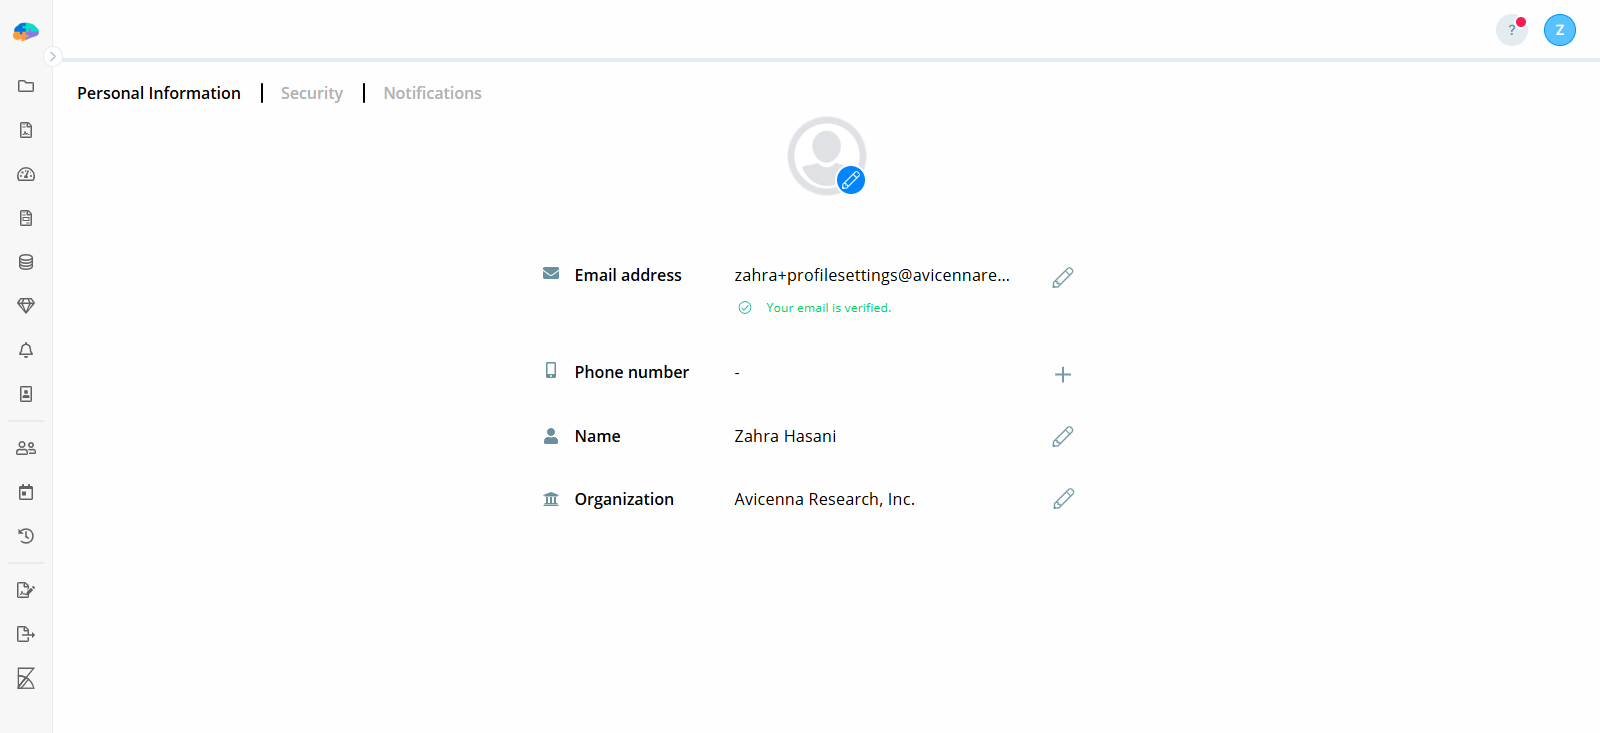Open the user avatar Z menu
This screenshot has width=1600, height=733.
[x=1559, y=30]
